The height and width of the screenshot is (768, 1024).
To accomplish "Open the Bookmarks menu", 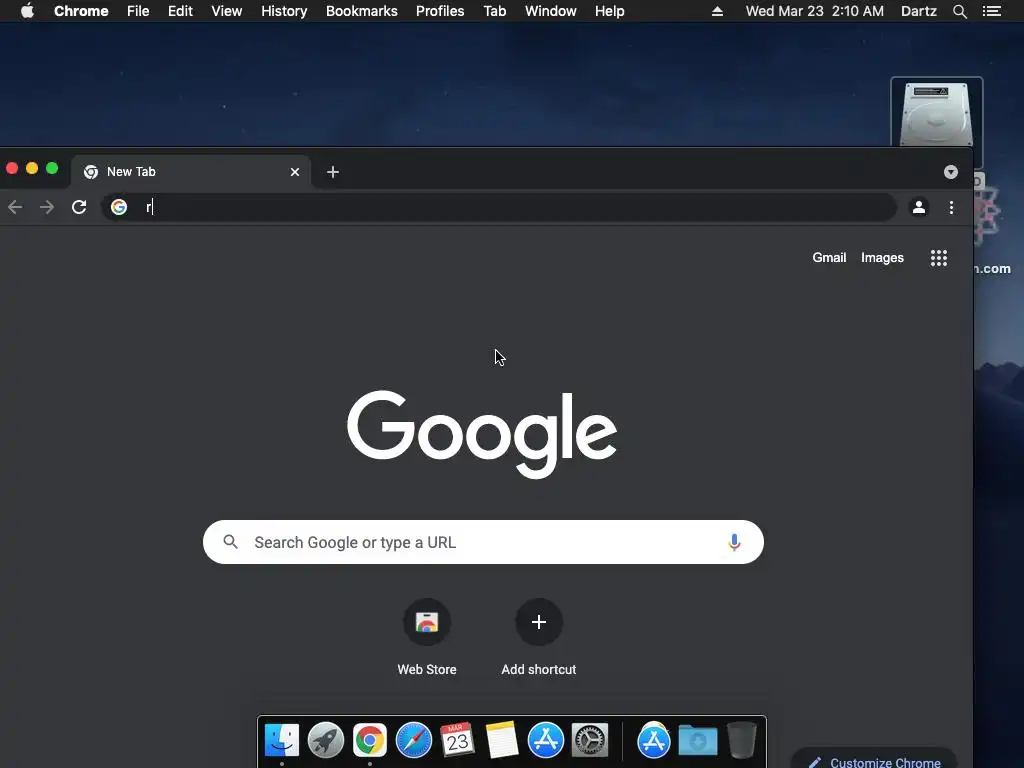I will (362, 11).
